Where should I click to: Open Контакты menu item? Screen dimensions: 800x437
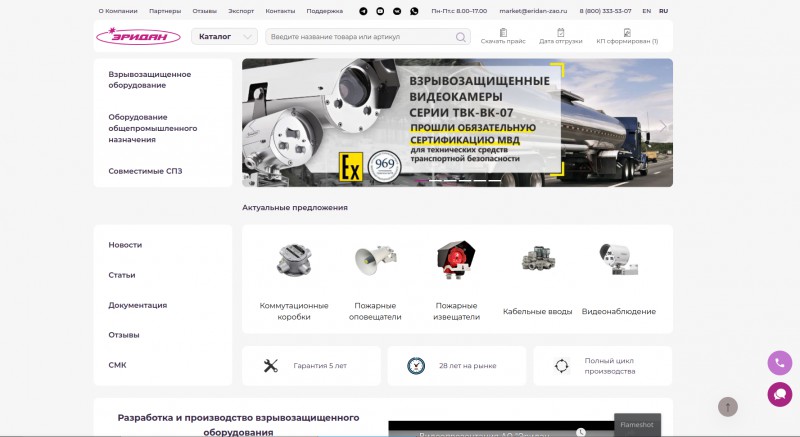click(280, 11)
